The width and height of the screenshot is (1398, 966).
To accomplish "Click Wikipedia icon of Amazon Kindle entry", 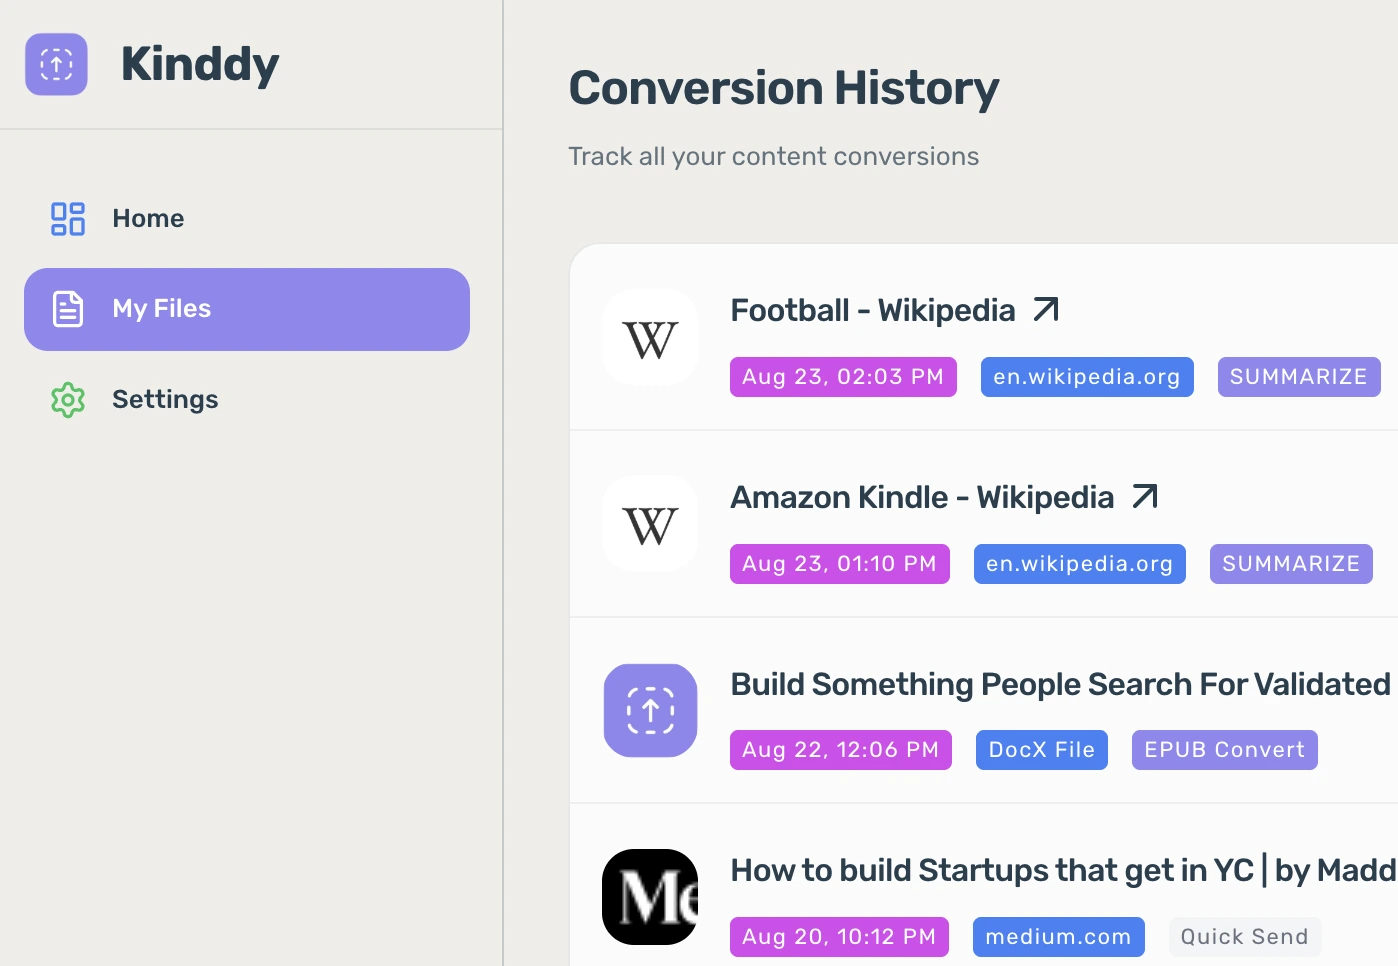I will pyautogui.click(x=650, y=524).
